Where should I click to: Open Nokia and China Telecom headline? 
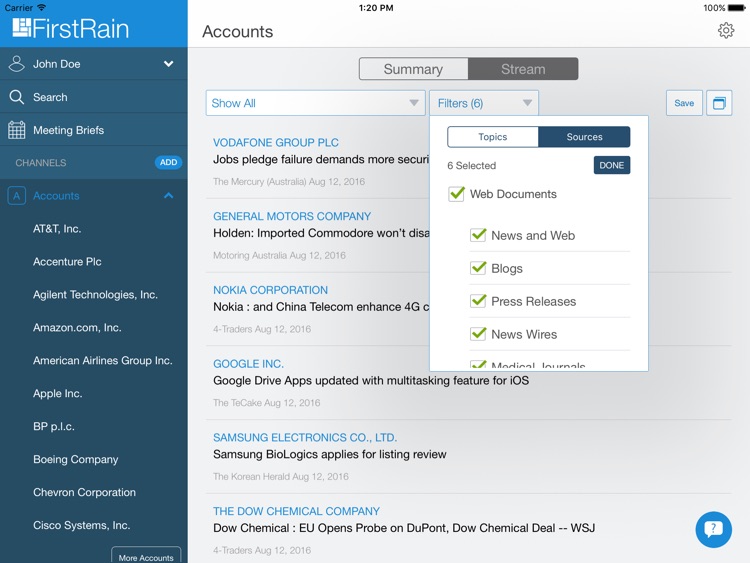pos(321,307)
